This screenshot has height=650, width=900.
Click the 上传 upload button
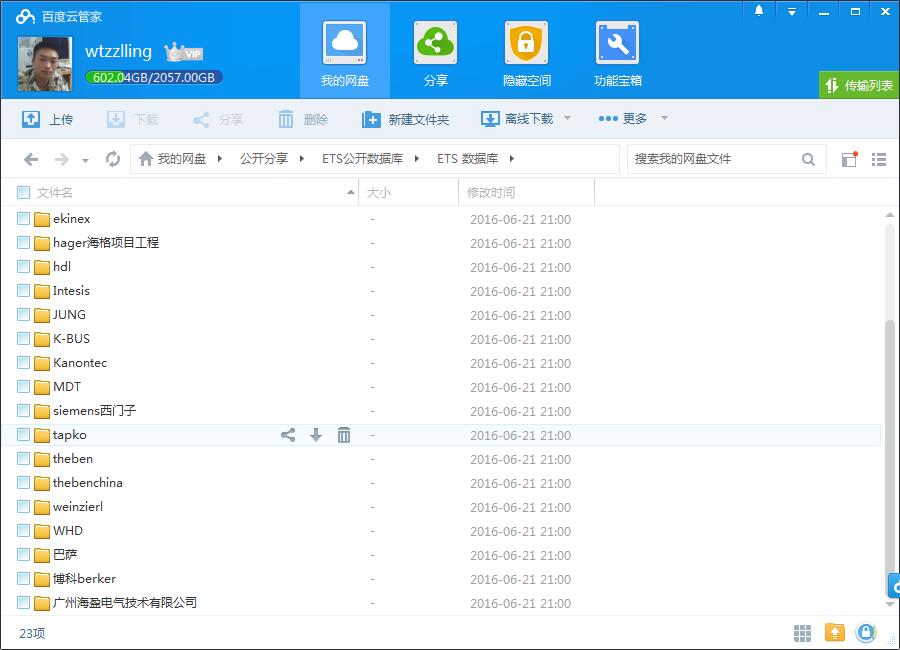click(47, 119)
